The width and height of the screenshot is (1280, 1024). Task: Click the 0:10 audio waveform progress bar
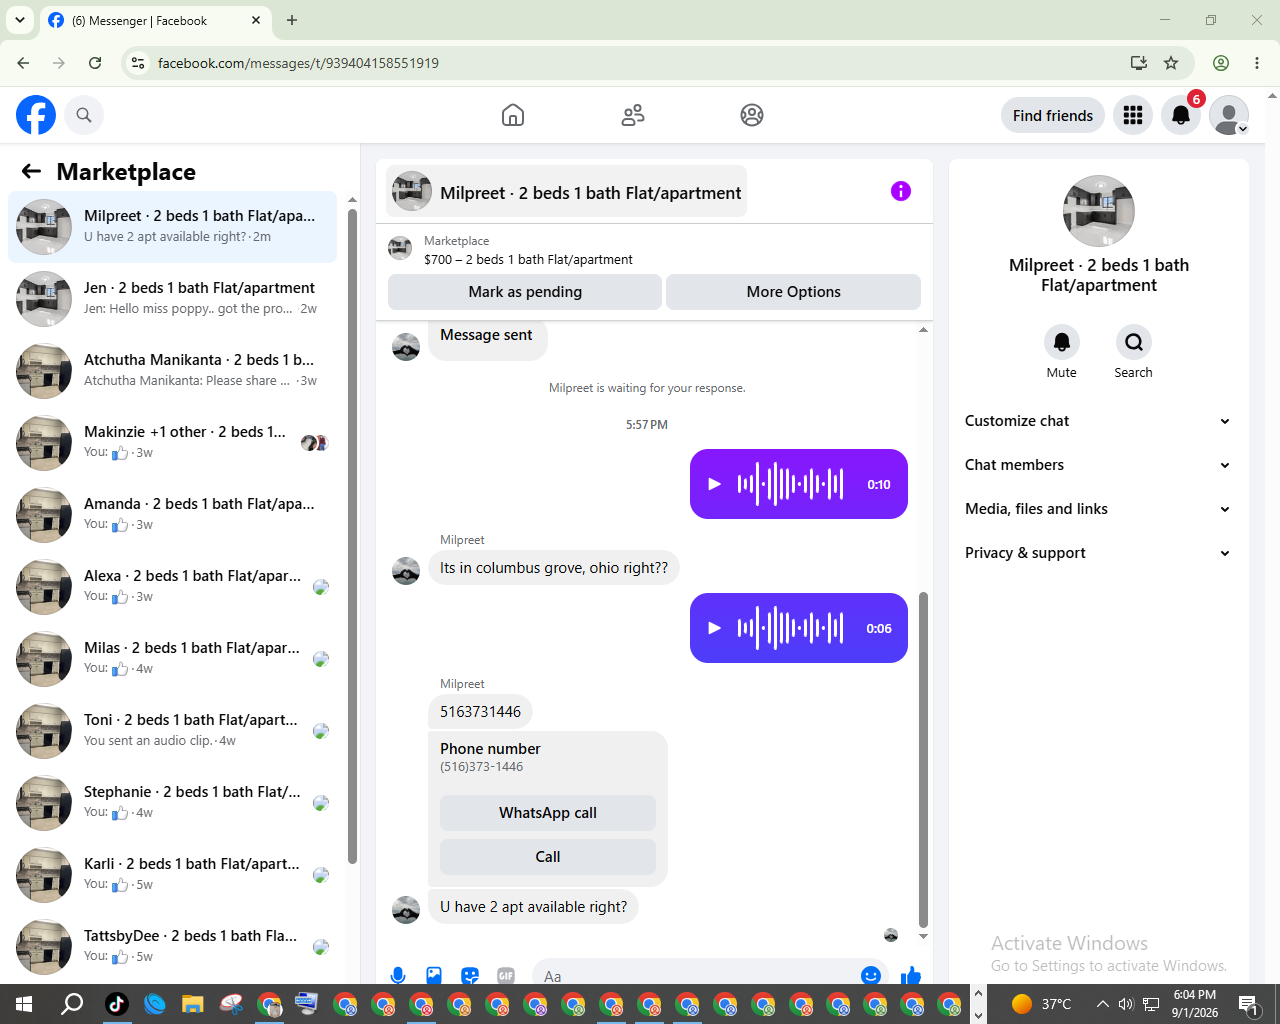[x=790, y=484]
